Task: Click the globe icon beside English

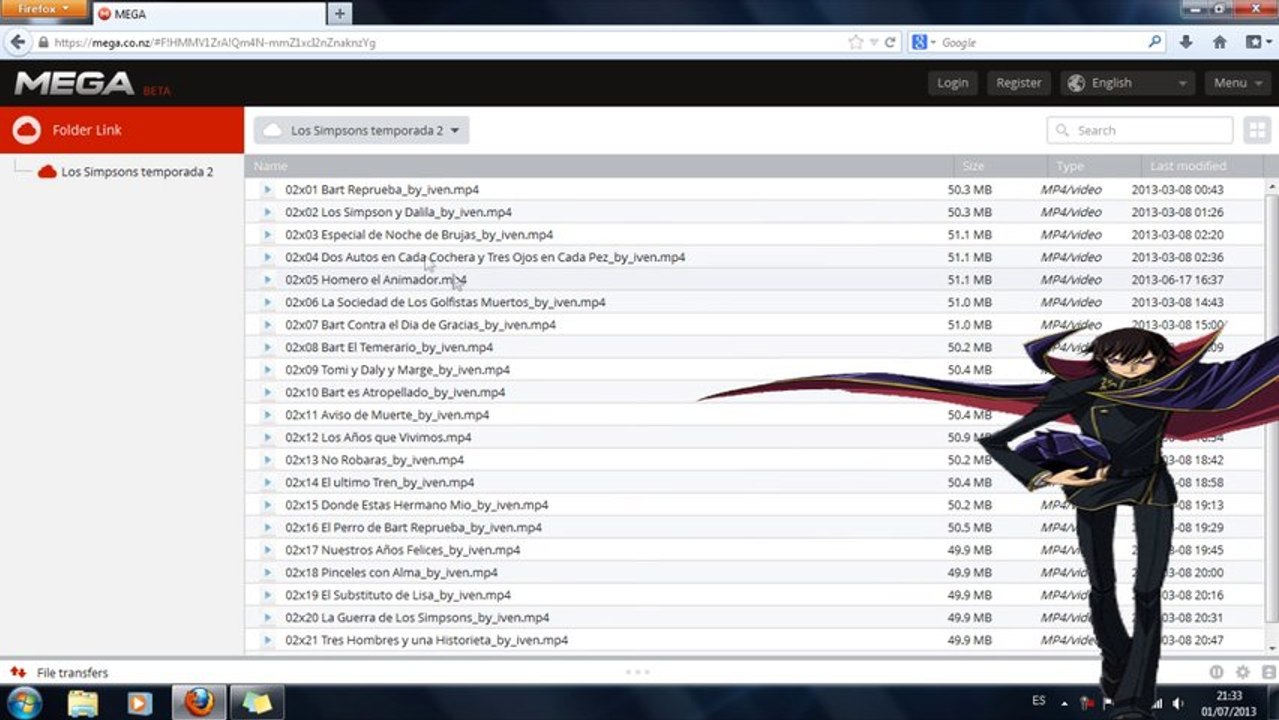Action: click(1076, 83)
